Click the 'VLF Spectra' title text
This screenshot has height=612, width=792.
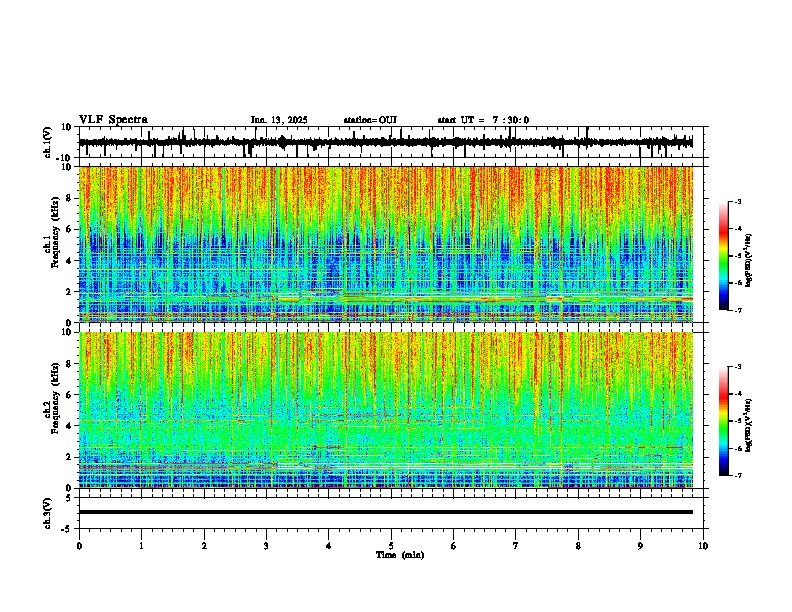coord(113,120)
